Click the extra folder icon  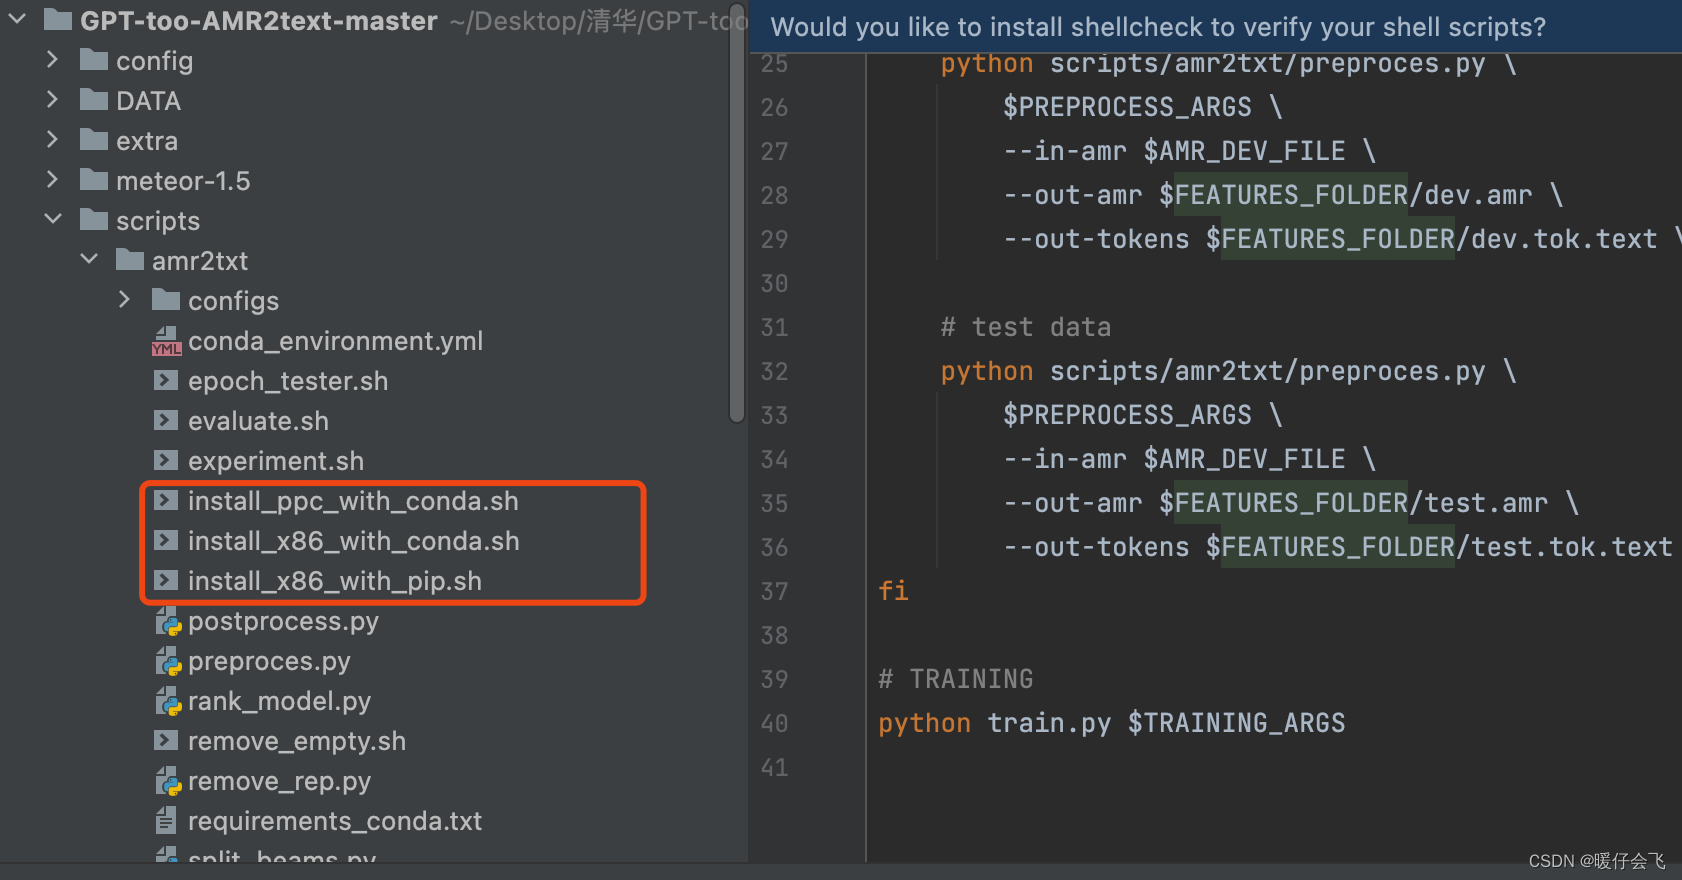click(94, 140)
